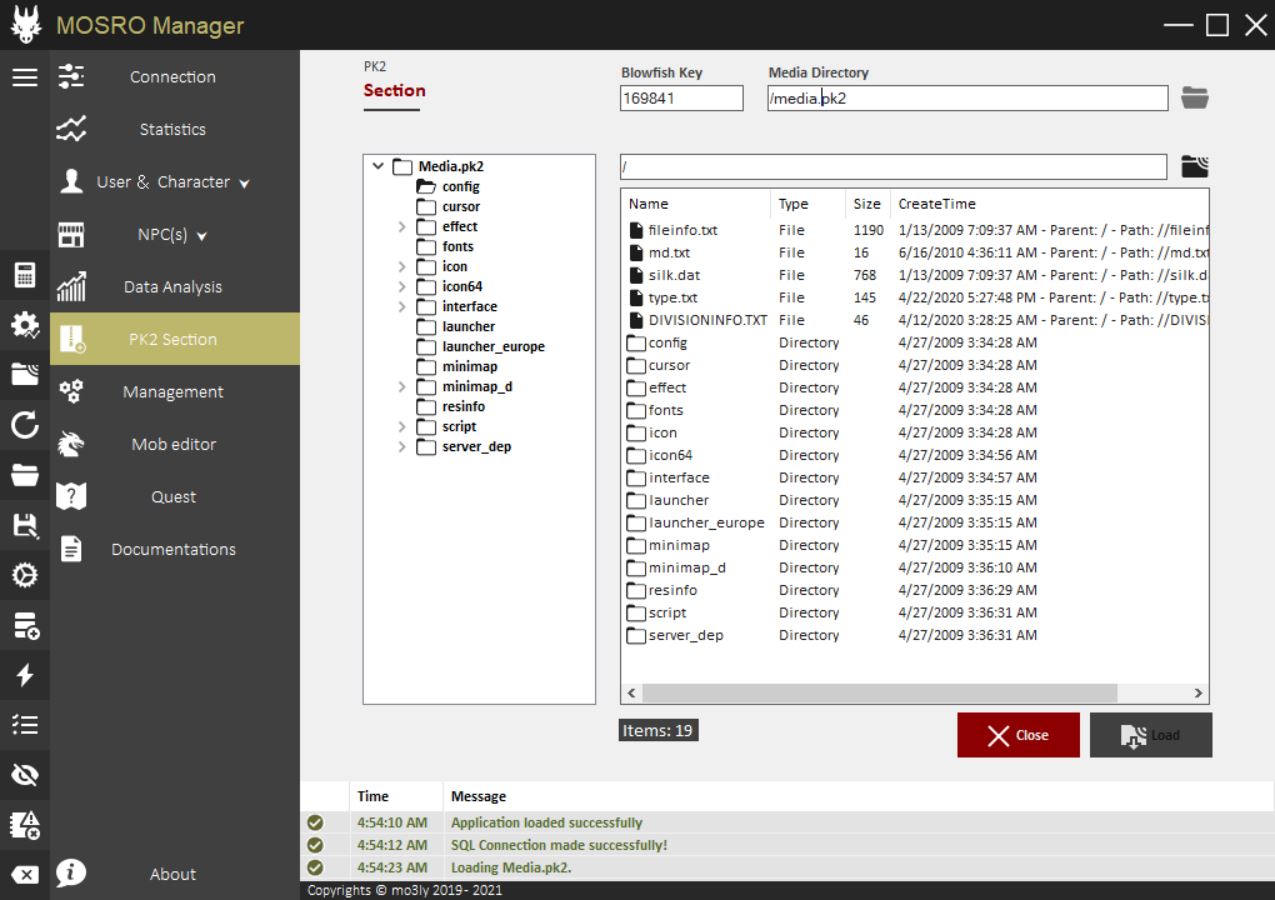The height and width of the screenshot is (900, 1275).
Task: Click the file list horizontal scrollbar
Action: click(879, 693)
